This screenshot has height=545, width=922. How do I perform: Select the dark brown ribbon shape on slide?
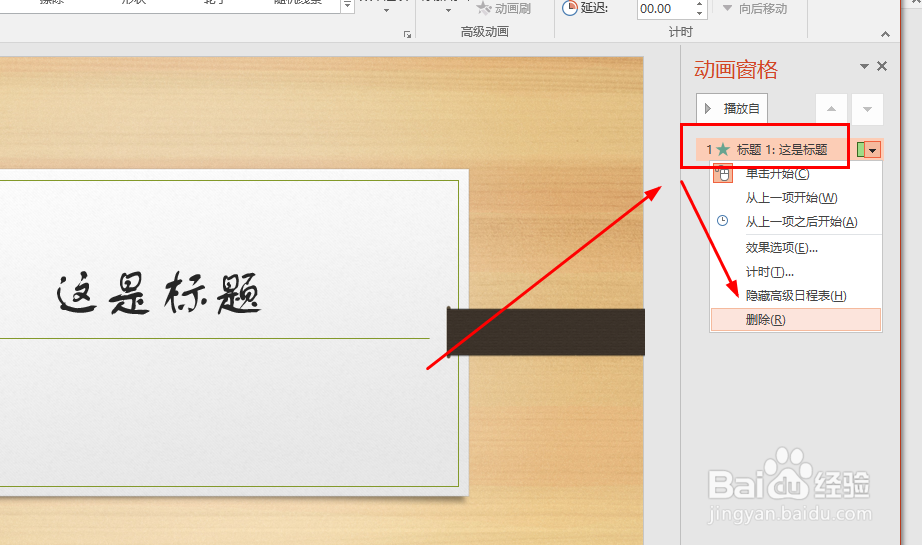click(x=546, y=332)
